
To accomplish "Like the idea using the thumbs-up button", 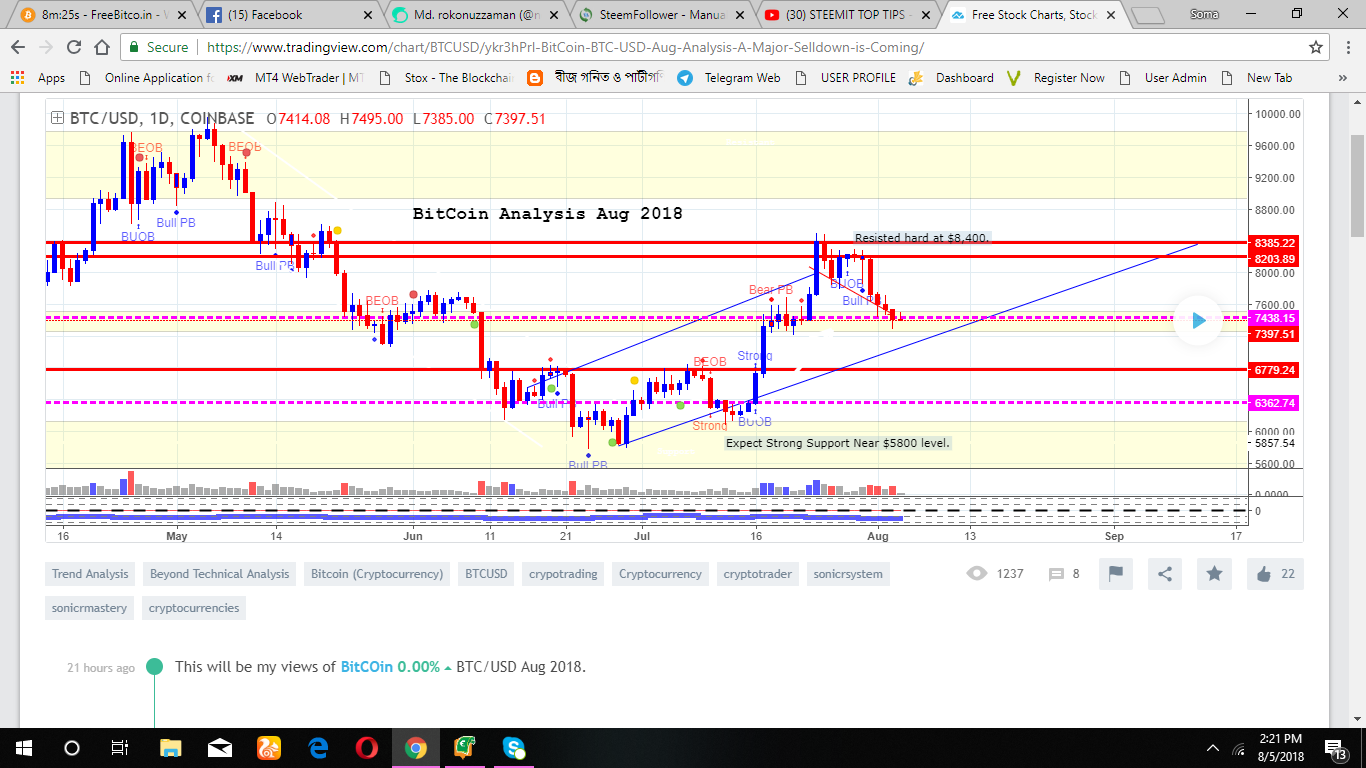I will click(1275, 574).
